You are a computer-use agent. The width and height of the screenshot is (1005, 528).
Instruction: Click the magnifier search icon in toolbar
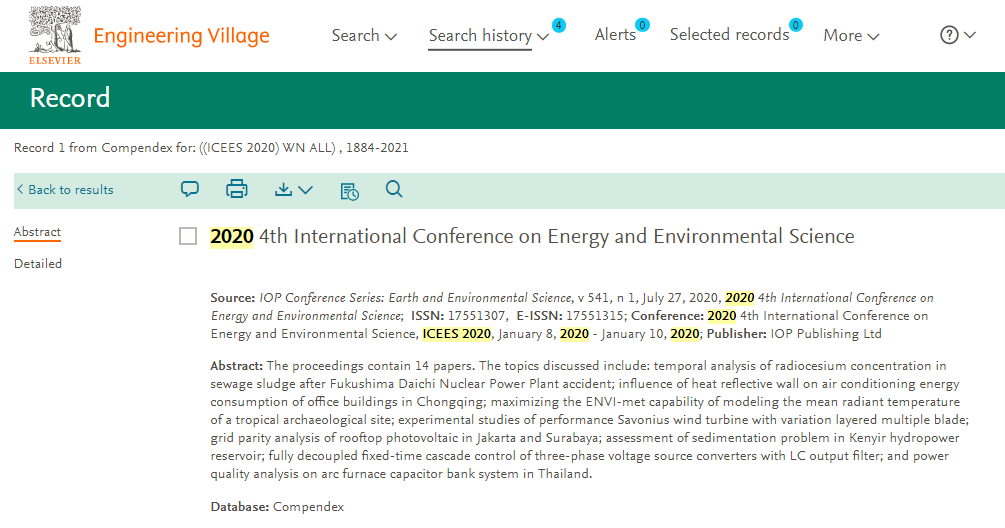pyautogui.click(x=394, y=189)
